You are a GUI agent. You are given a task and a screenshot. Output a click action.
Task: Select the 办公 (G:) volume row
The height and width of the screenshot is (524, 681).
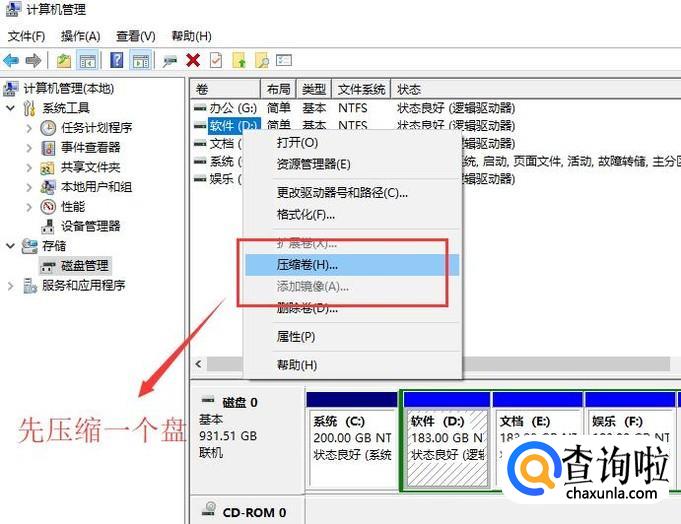(x=436, y=108)
